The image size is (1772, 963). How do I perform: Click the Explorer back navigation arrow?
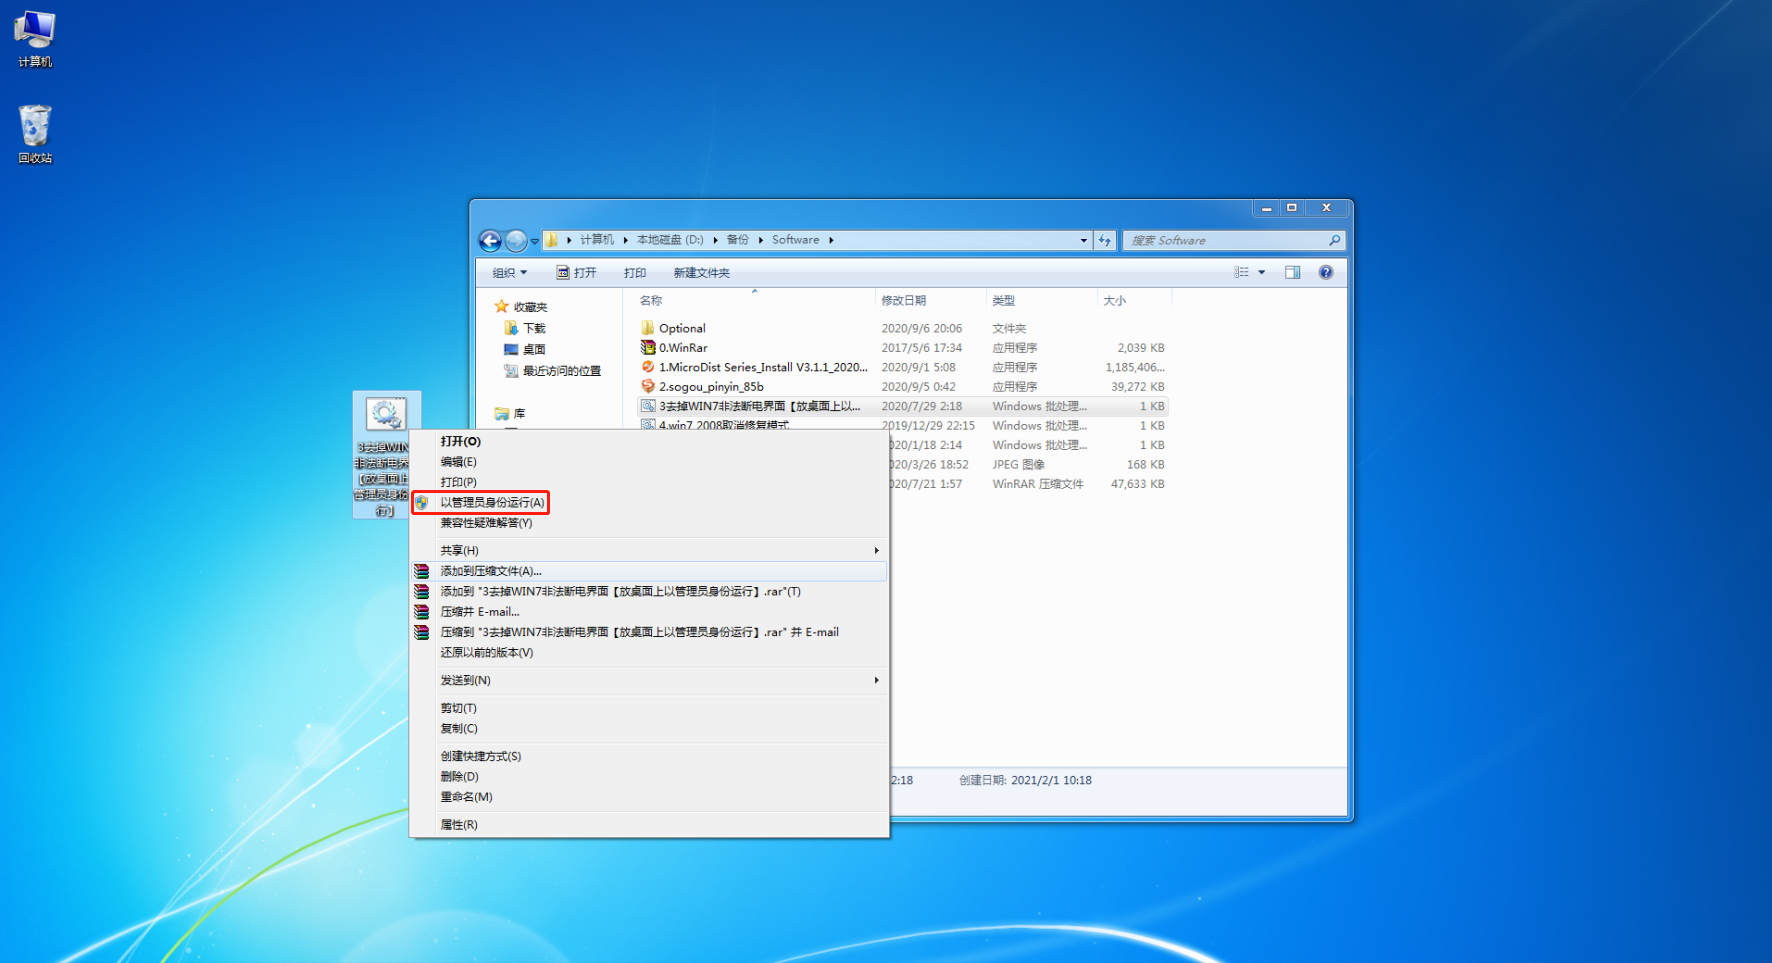pyautogui.click(x=490, y=241)
